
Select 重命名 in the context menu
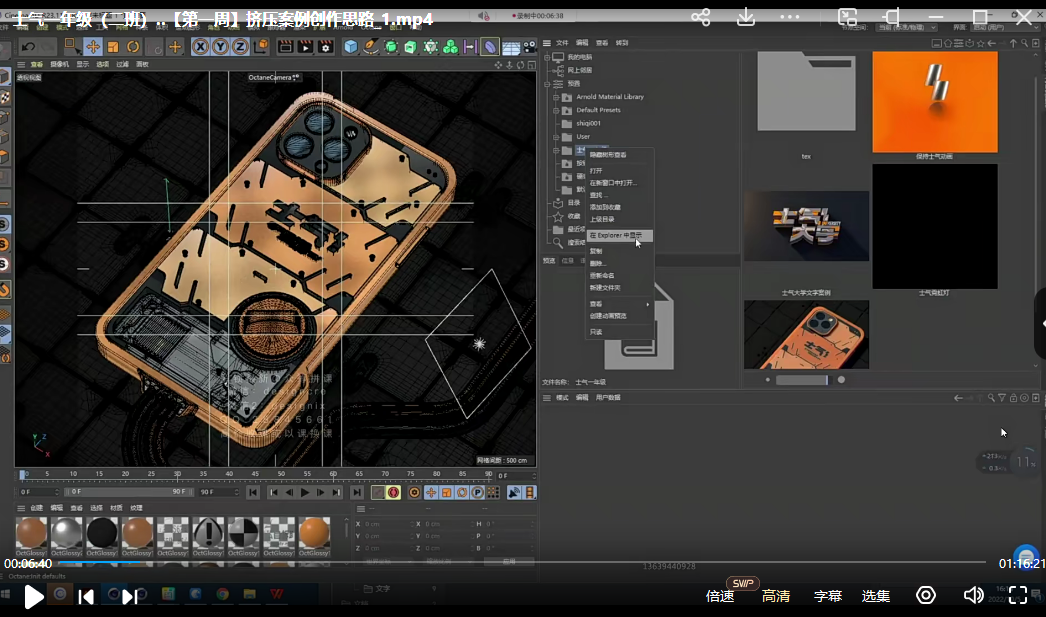click(x=602, y=275)
